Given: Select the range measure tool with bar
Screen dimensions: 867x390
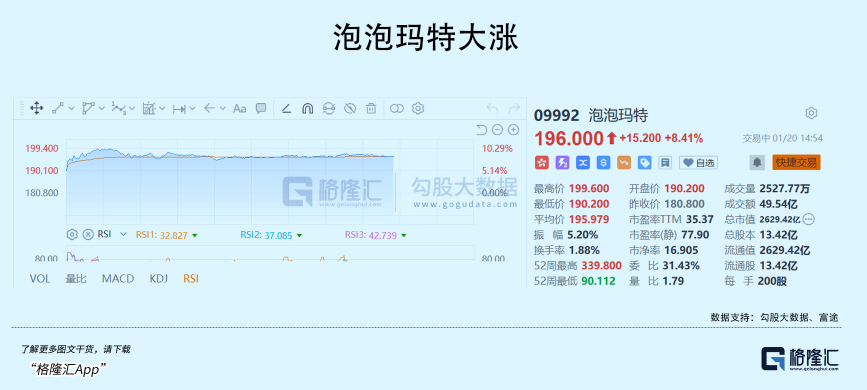Looking at the screenshot, I should pyautogui.click(x=179, y=109).
